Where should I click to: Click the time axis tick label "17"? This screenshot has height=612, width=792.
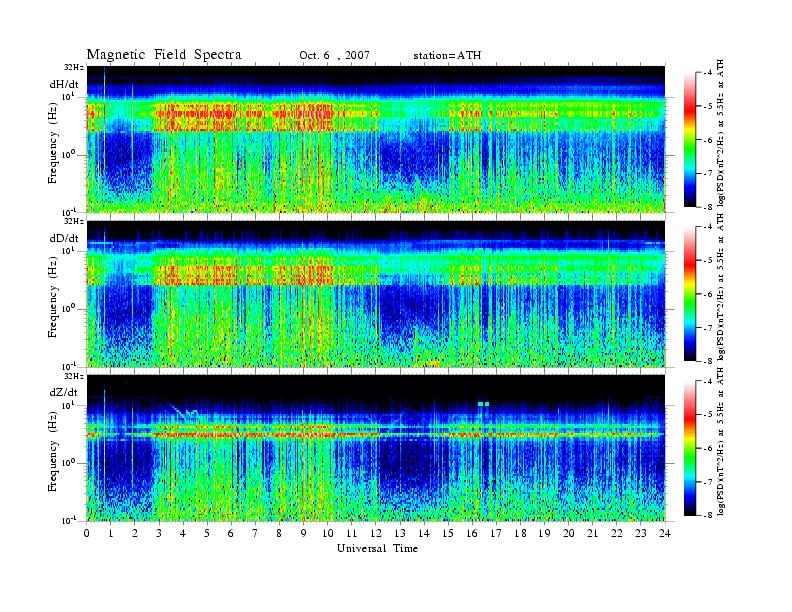click(x=496, y=533)
